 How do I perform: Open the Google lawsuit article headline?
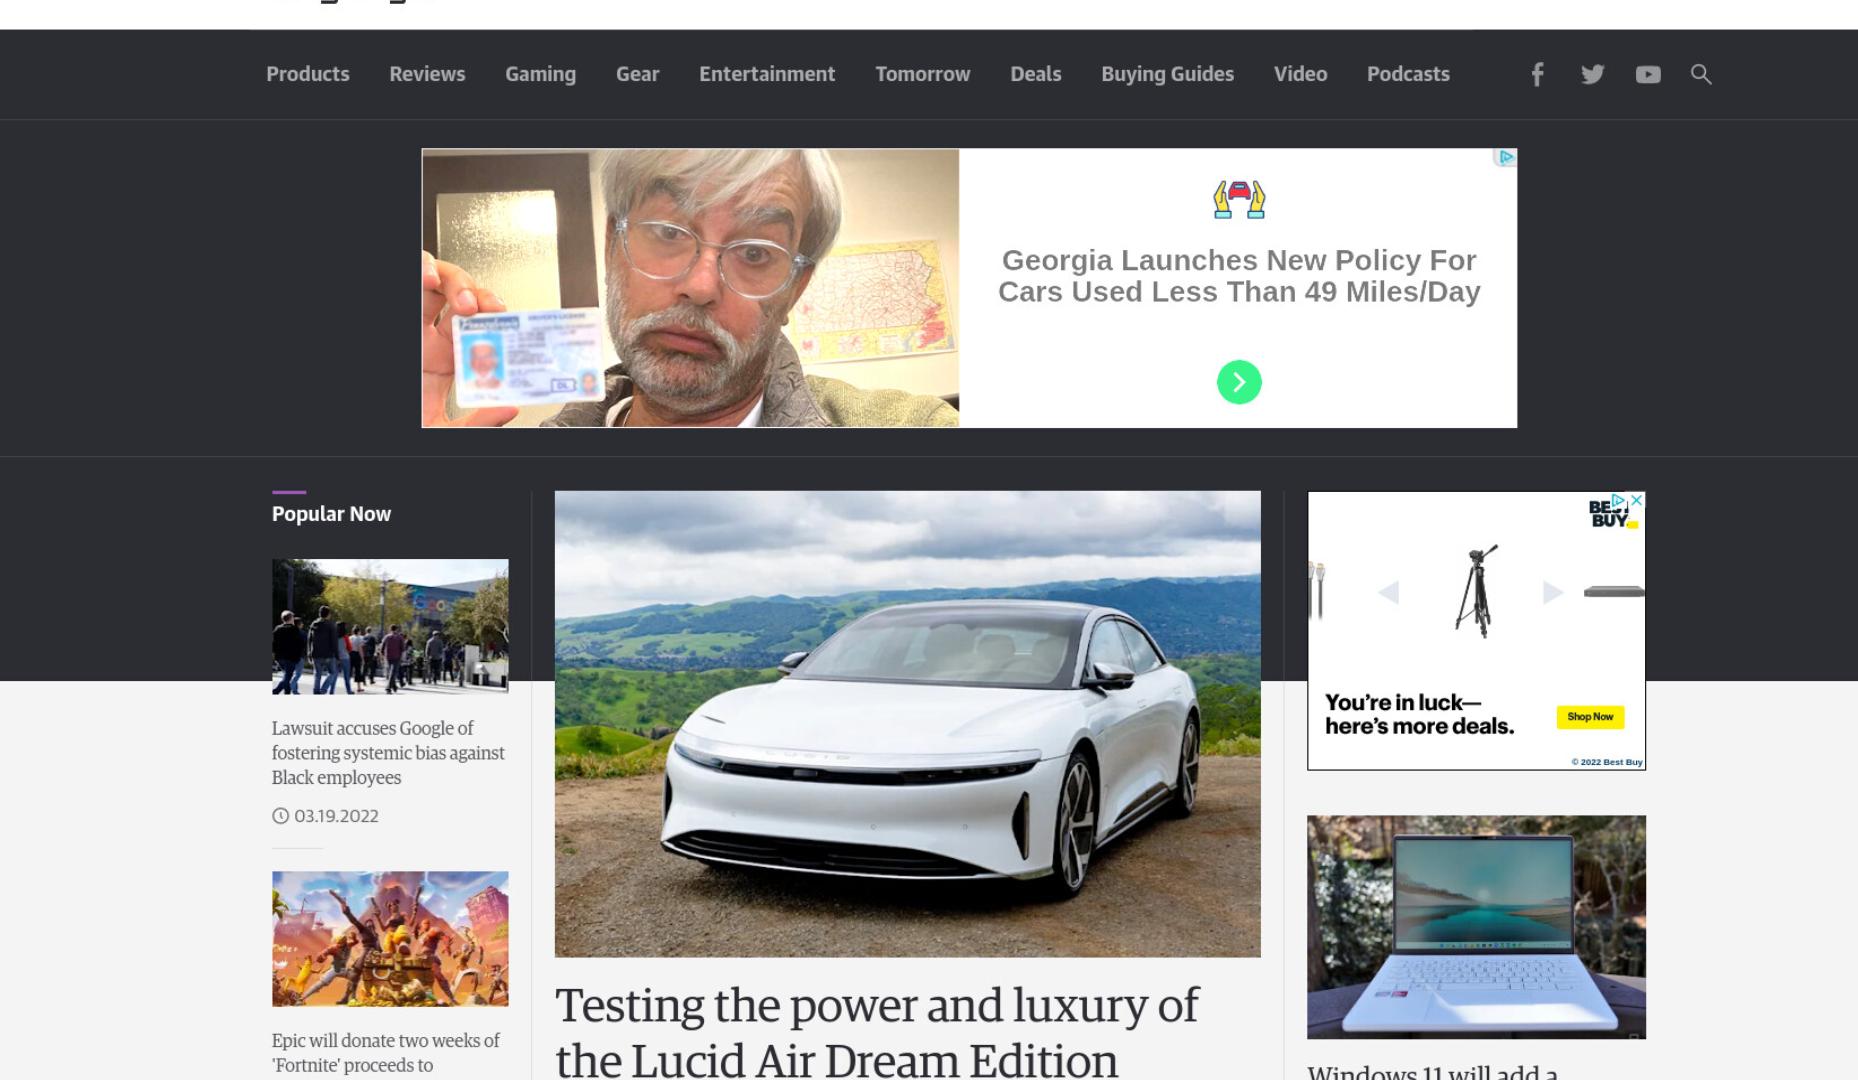tap(388, 753)
